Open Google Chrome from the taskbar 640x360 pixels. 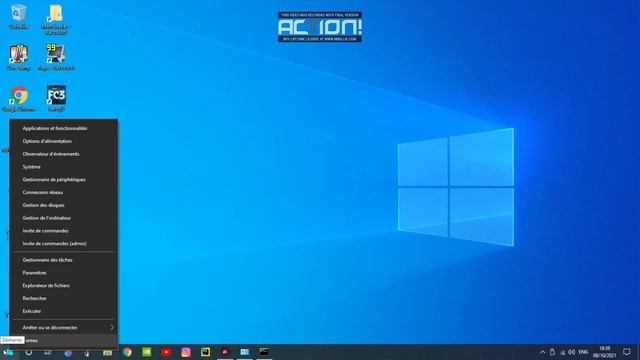127,352
